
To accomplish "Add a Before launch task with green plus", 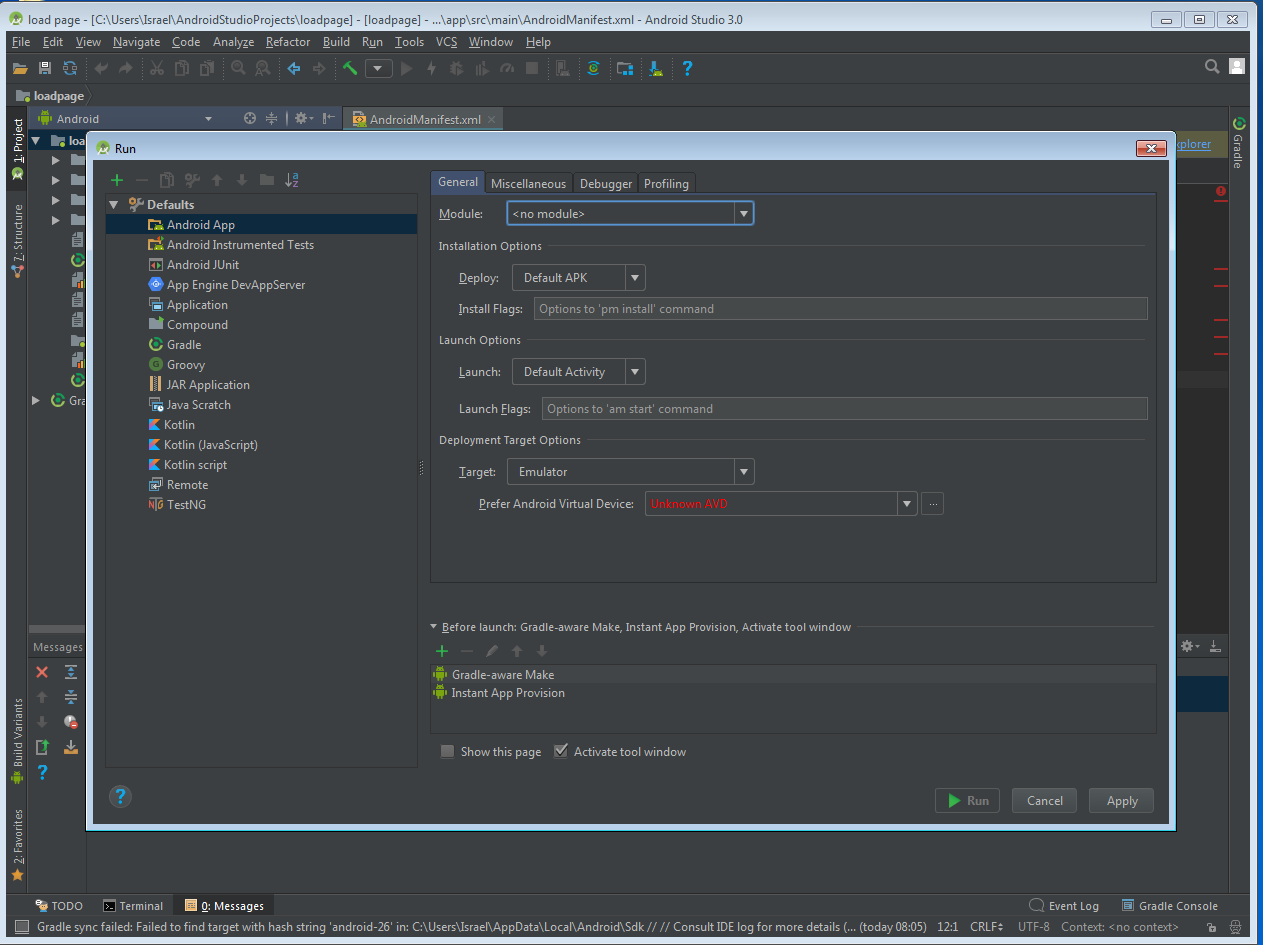I will point(442,651).
